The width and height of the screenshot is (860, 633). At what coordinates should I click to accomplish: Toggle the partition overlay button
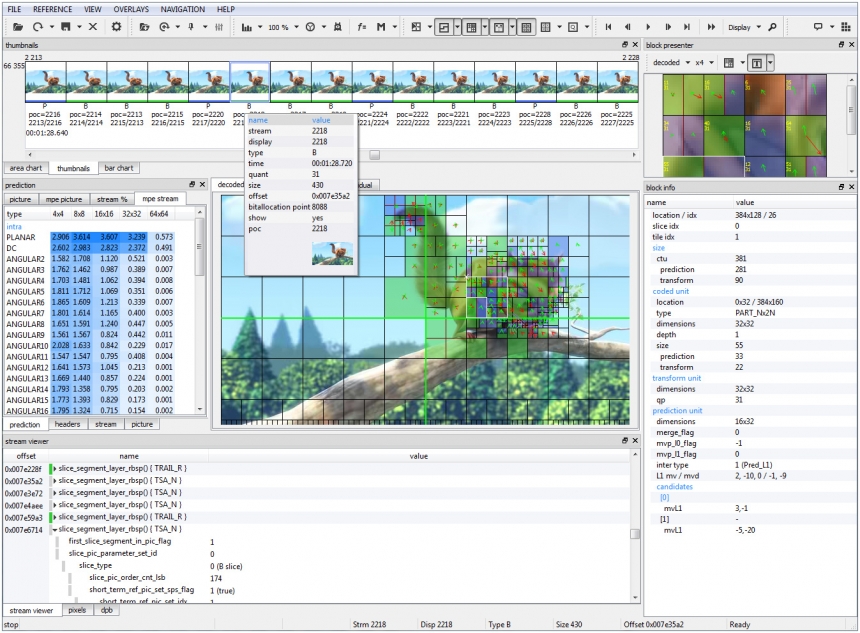tap(444, 27)
